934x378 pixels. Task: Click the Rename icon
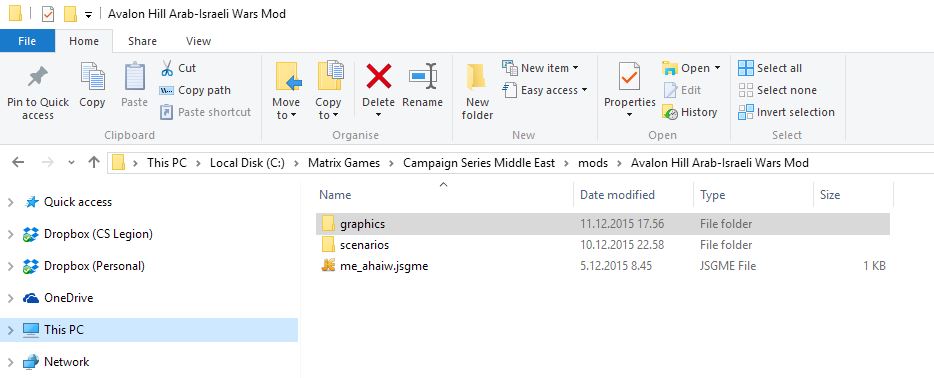tap(422, 77)
